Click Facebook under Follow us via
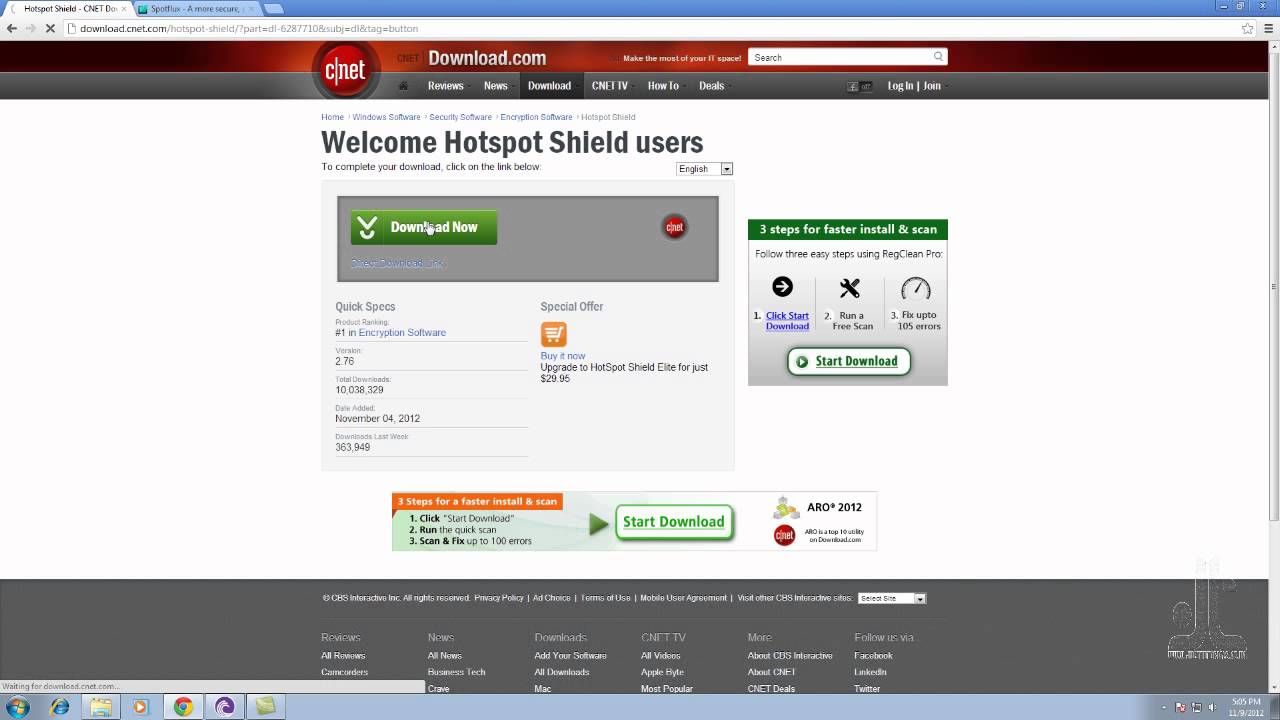1280x720 pixels. (x=873, y=656)
